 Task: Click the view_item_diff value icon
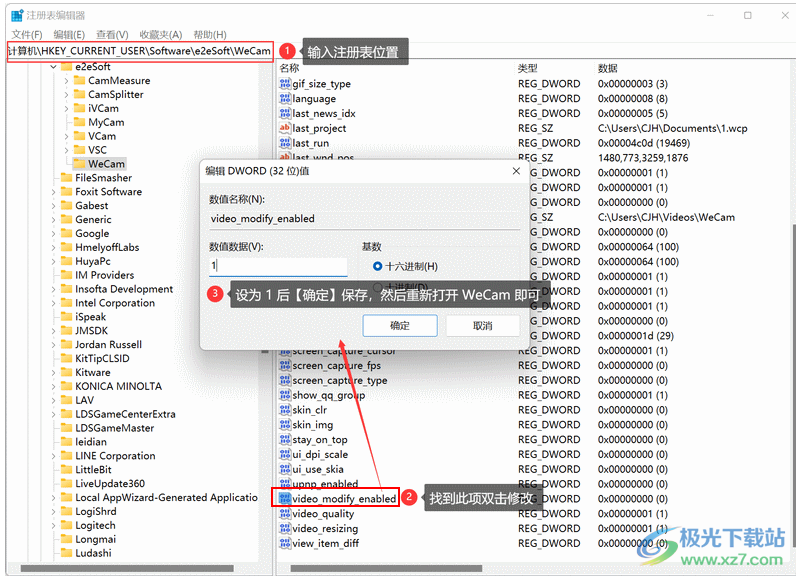tap(285, 543)
